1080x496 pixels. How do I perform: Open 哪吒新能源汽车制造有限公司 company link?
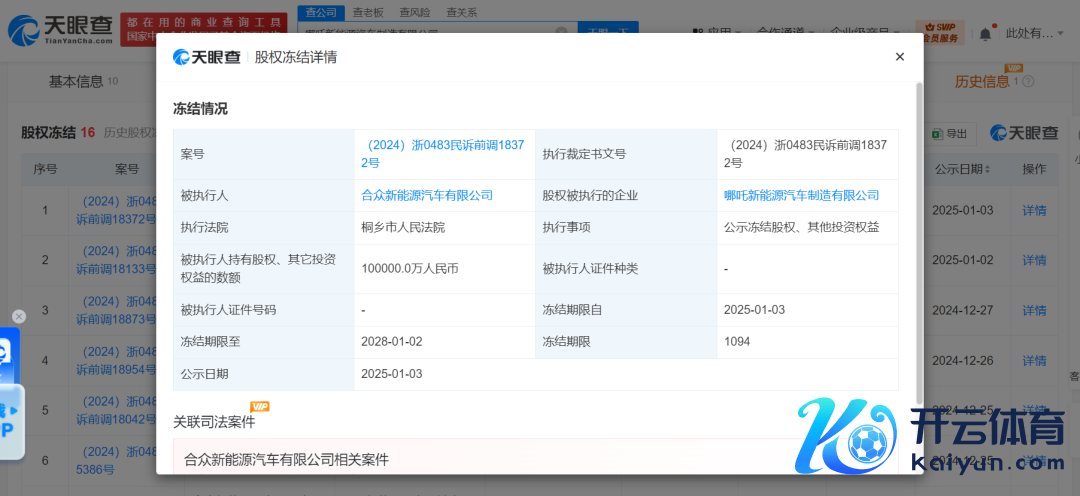(x=801, y=195)
